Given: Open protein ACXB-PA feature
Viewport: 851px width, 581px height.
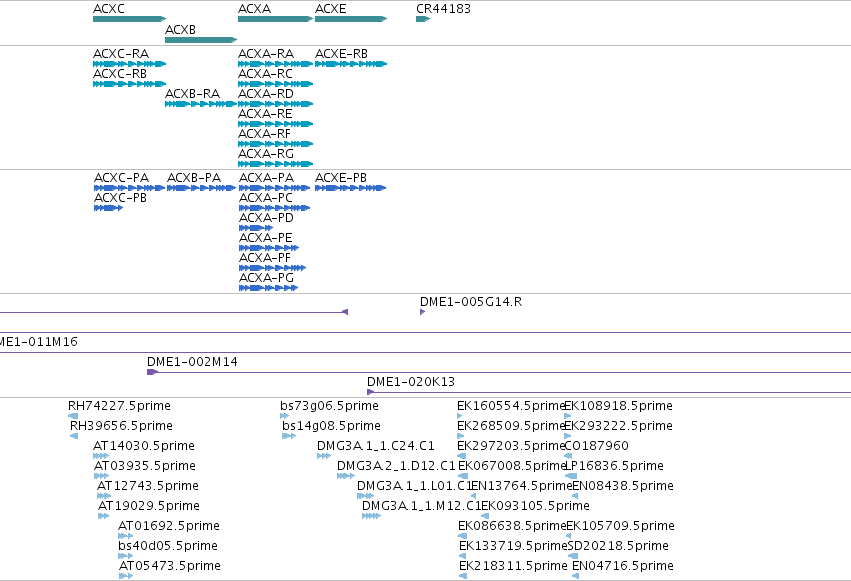Looking at the screenshot, I should click(x=201, y=188).
